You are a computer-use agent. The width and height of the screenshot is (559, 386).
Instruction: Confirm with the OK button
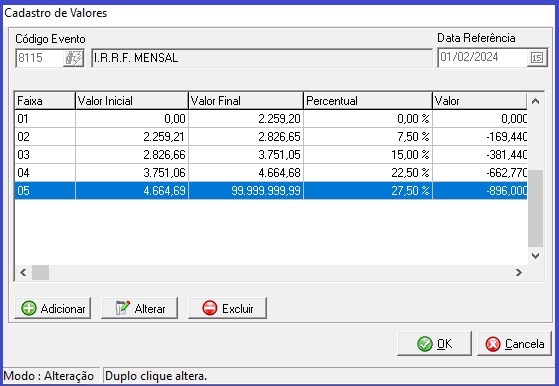(x=434, y=344)
